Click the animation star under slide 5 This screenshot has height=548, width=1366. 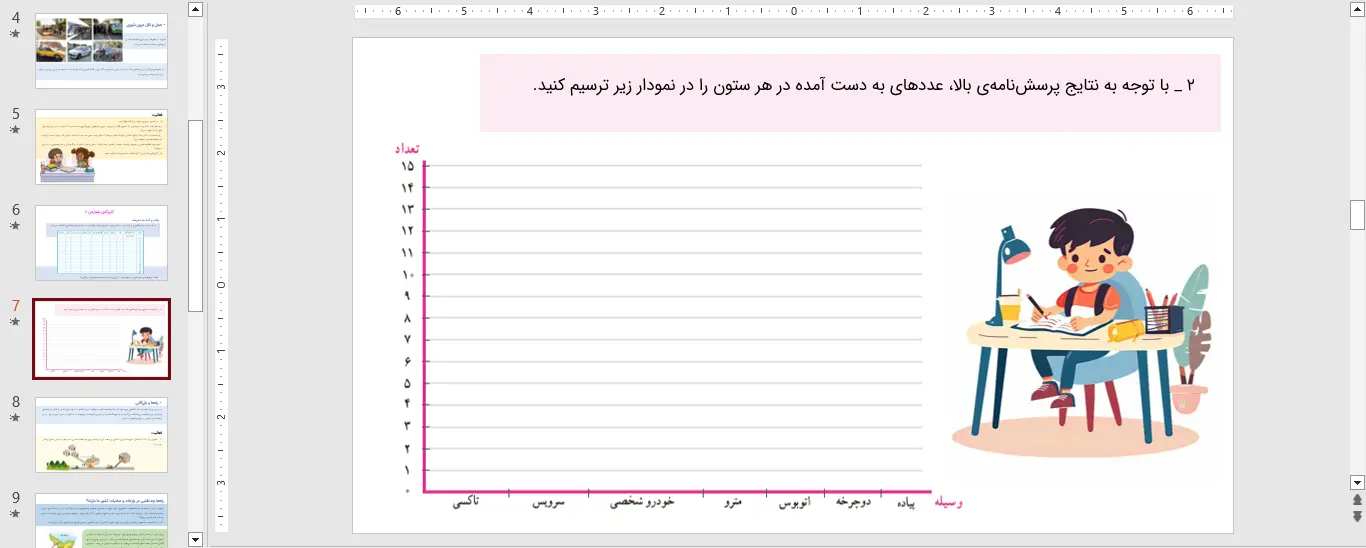(15, 130)
